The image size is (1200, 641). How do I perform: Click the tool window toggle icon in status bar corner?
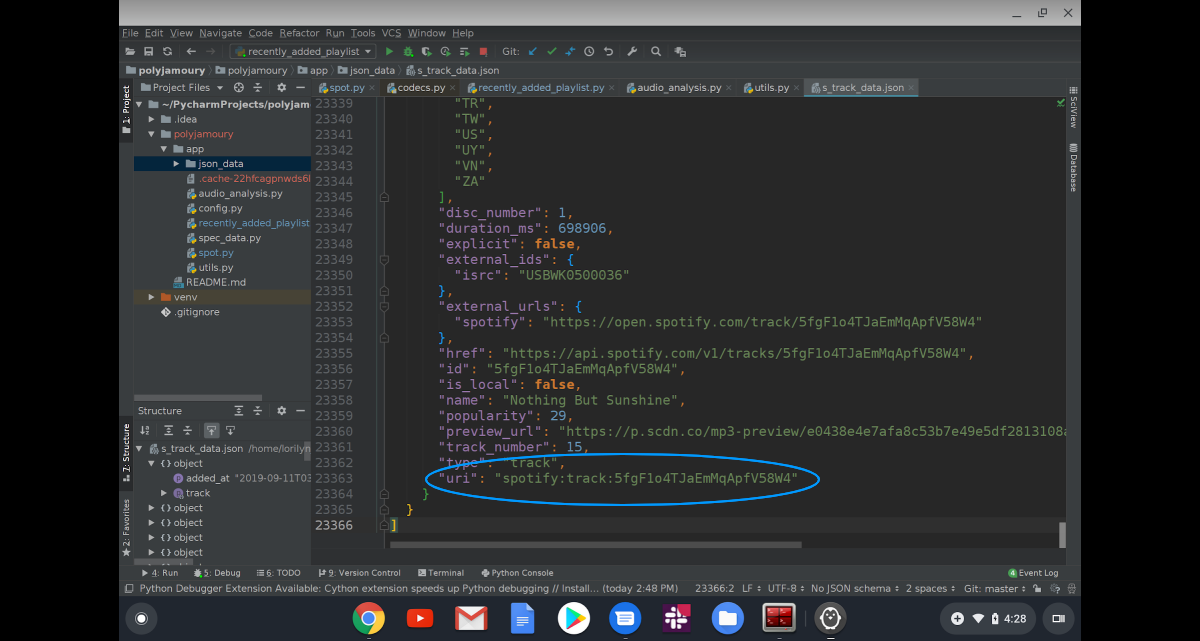click(x=127, y=589)
